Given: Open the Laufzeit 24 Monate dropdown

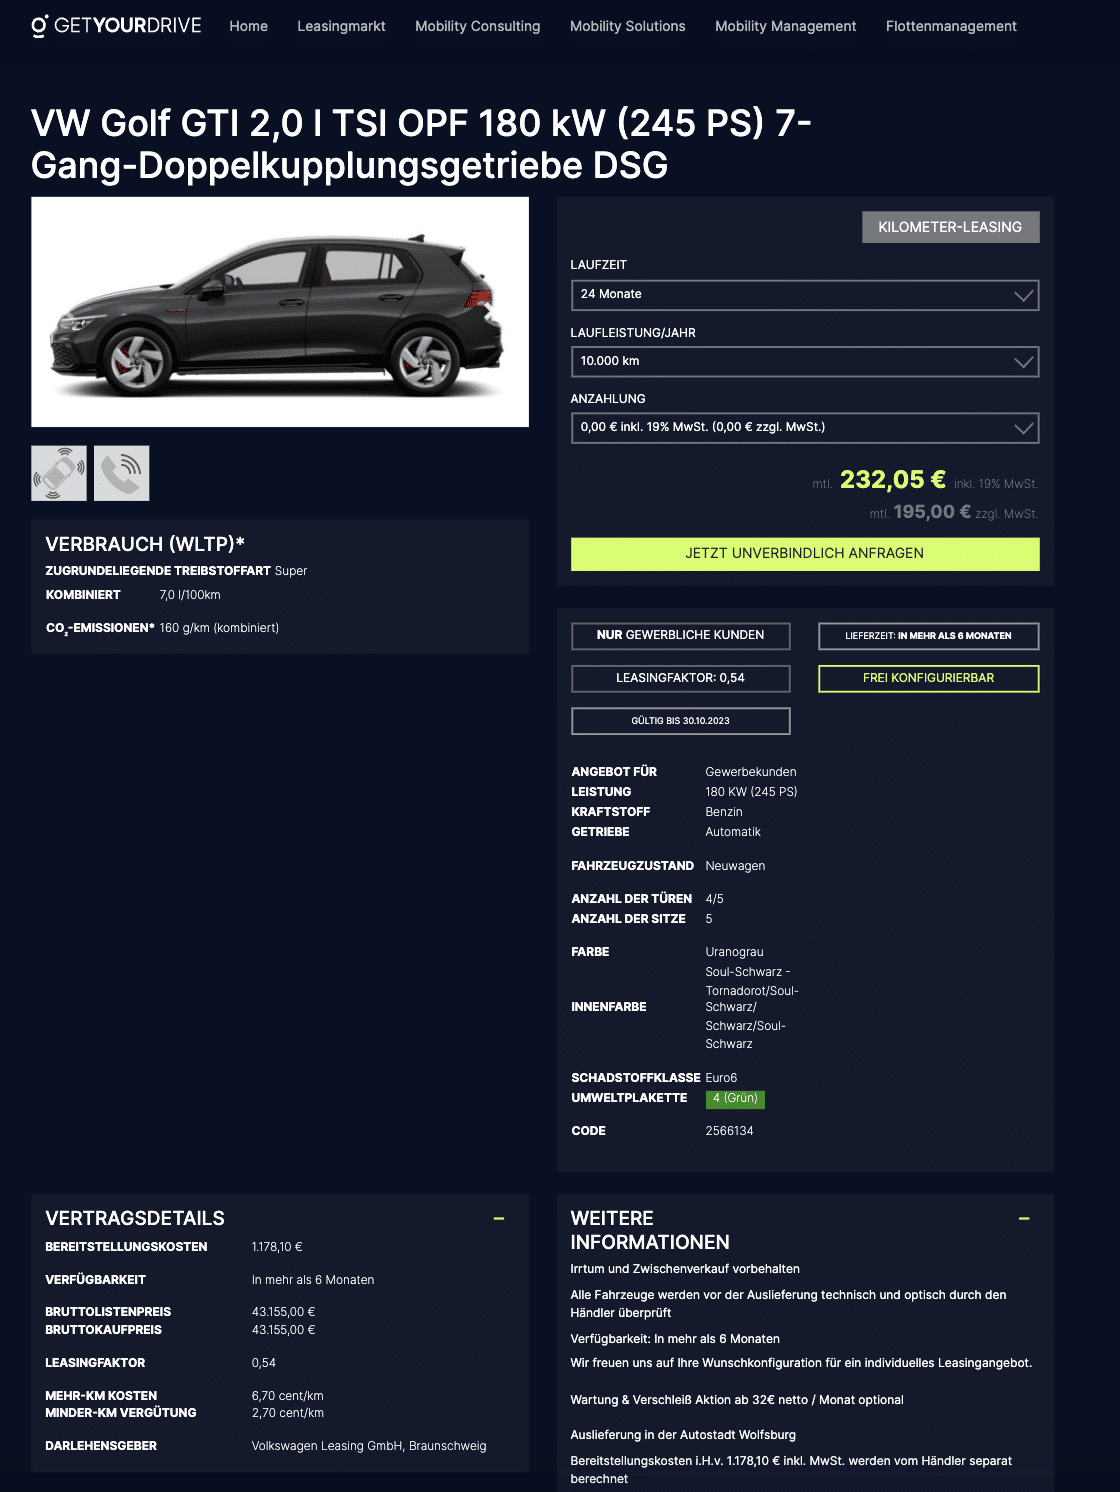Looking at the screenshot, I should coord(805,295).
